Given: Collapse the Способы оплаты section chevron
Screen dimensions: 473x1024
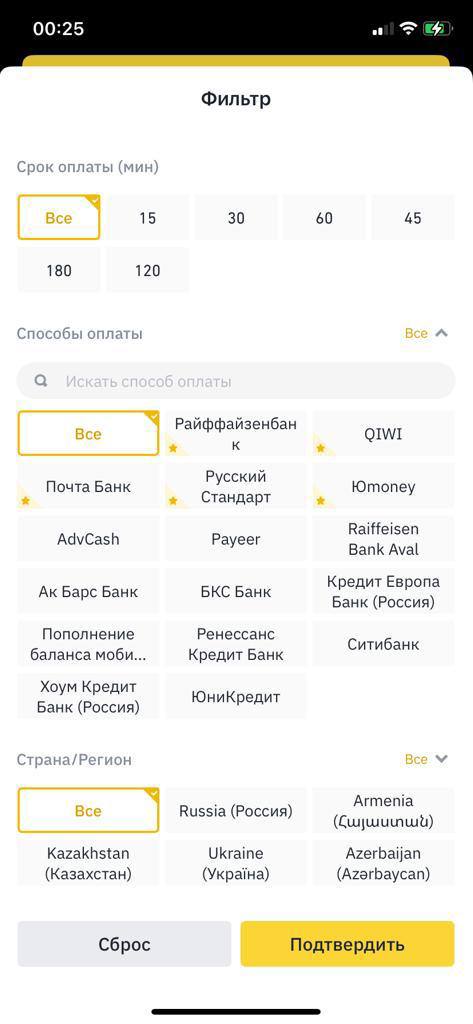Looking at the screenshot, I should (442, 333).
